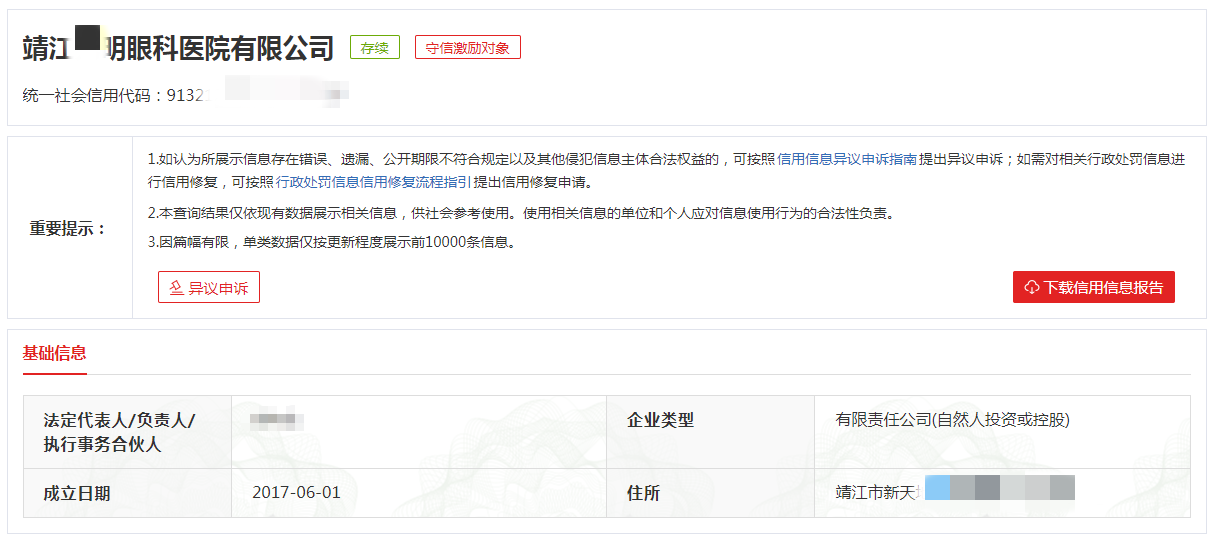The width and height of the screenshot is (1210, 539).
Task: Click the 企业类型 header cell
Action: [x=660, y=420]
